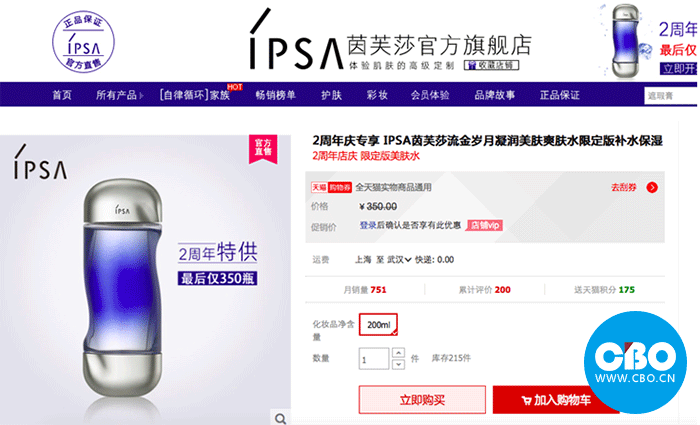Screen dimensions: 700x425
Task: Increase quantity with the up arrow
Action: click(398, 353)
